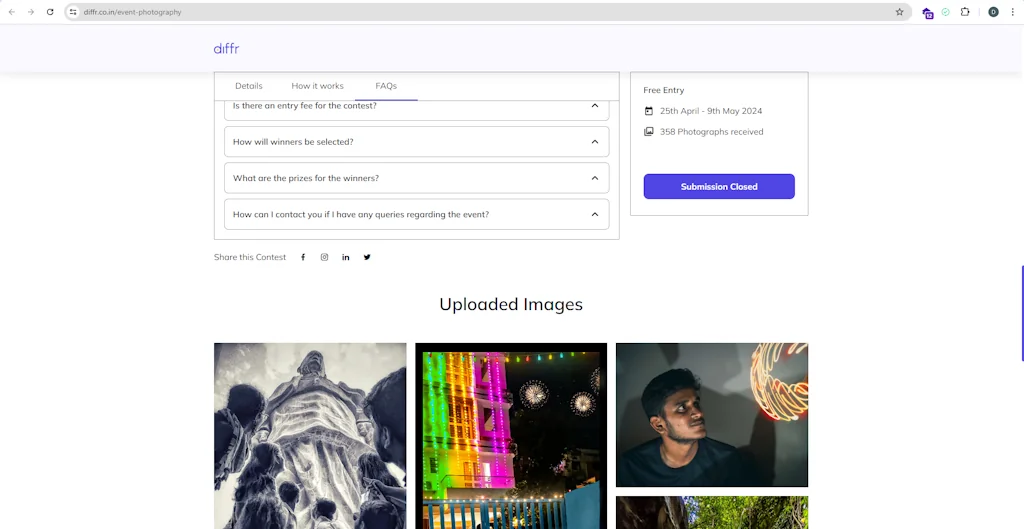Click the 'Share this Contest' label
Screen dimensions: 1024x529
(250, 257)
